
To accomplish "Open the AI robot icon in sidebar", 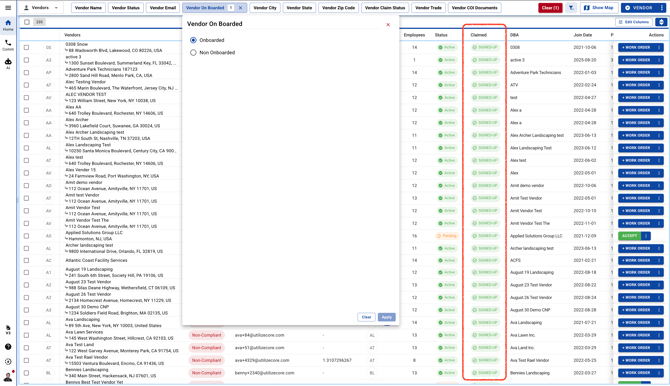I will 8,63.
